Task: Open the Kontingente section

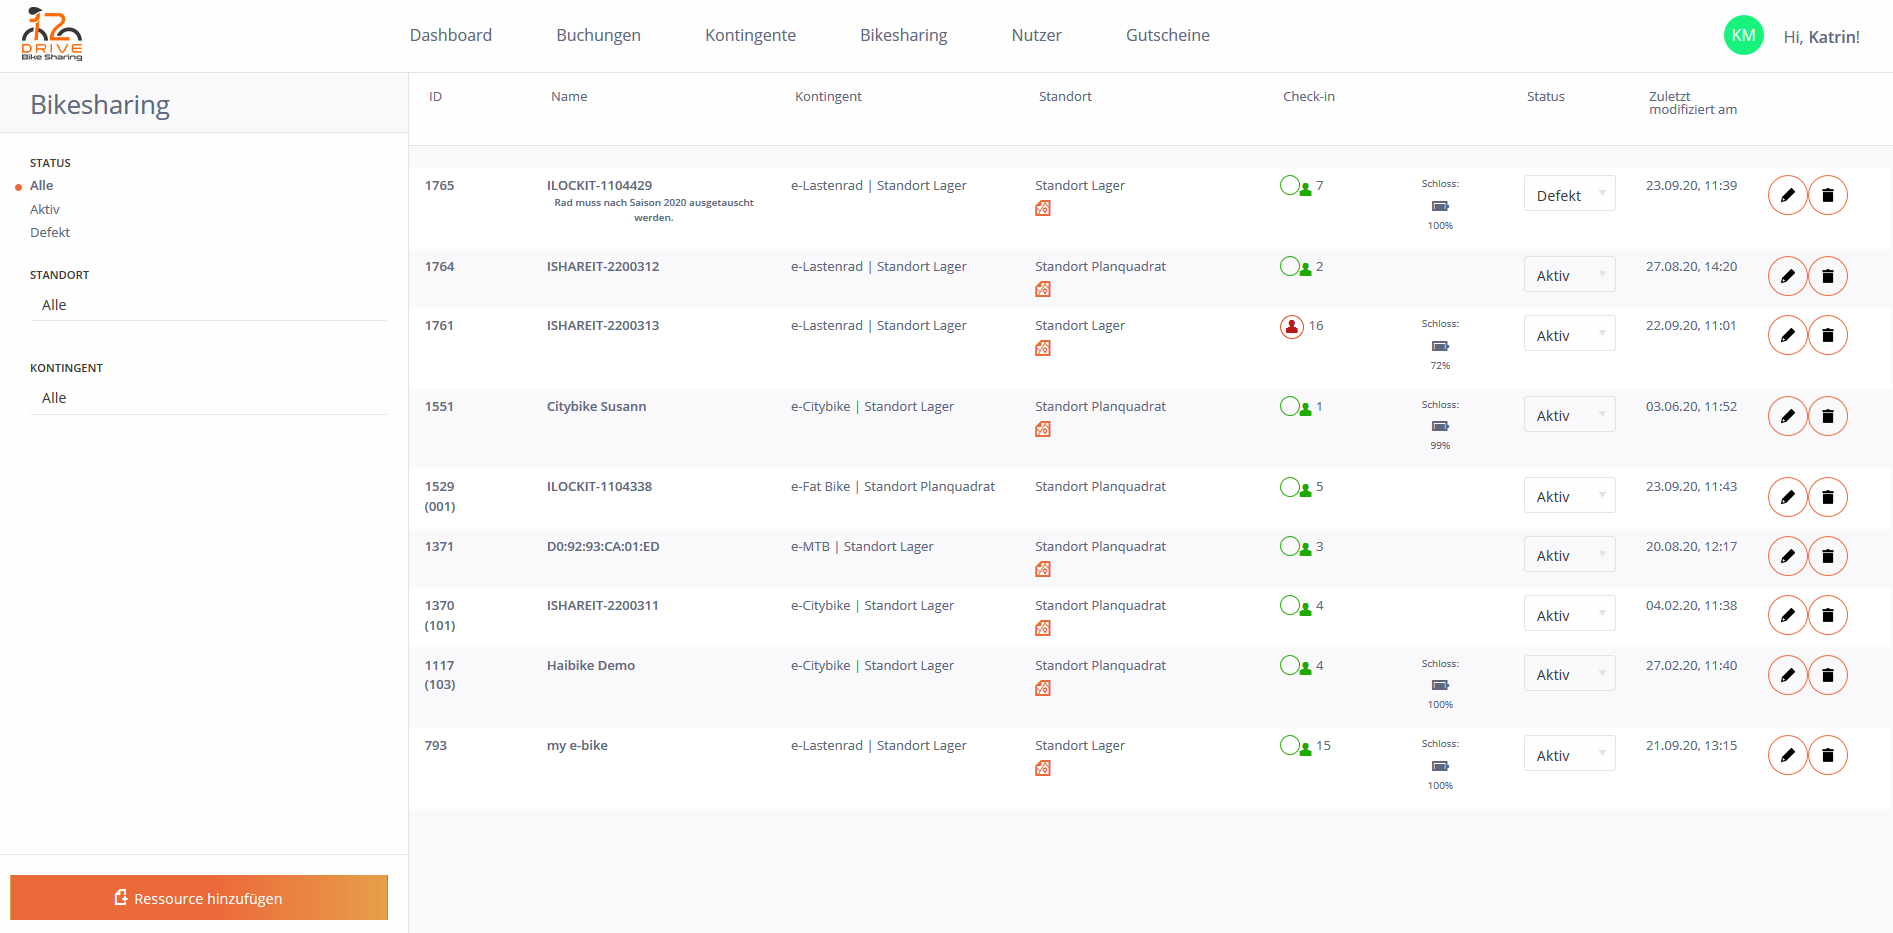Action: tap(750, 35)
